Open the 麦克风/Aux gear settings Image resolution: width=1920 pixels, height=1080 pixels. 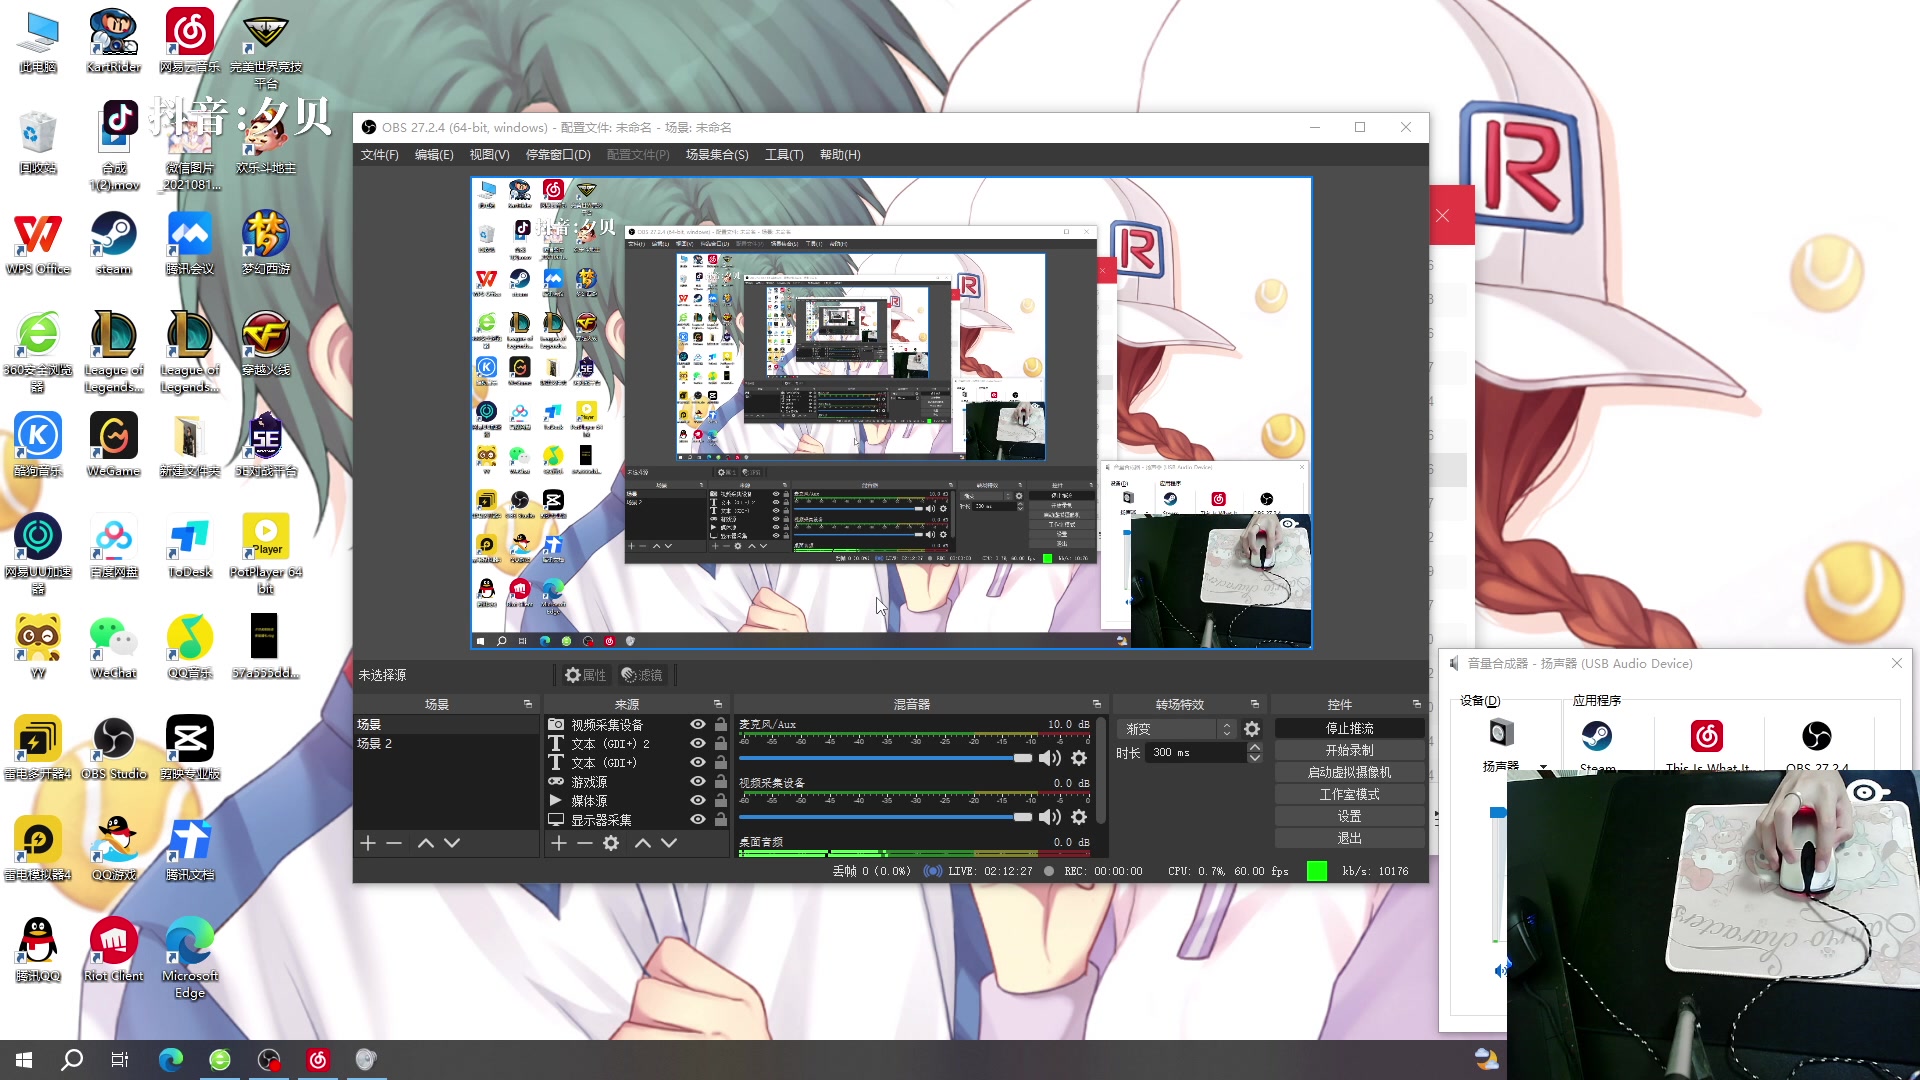[1079, 758]
